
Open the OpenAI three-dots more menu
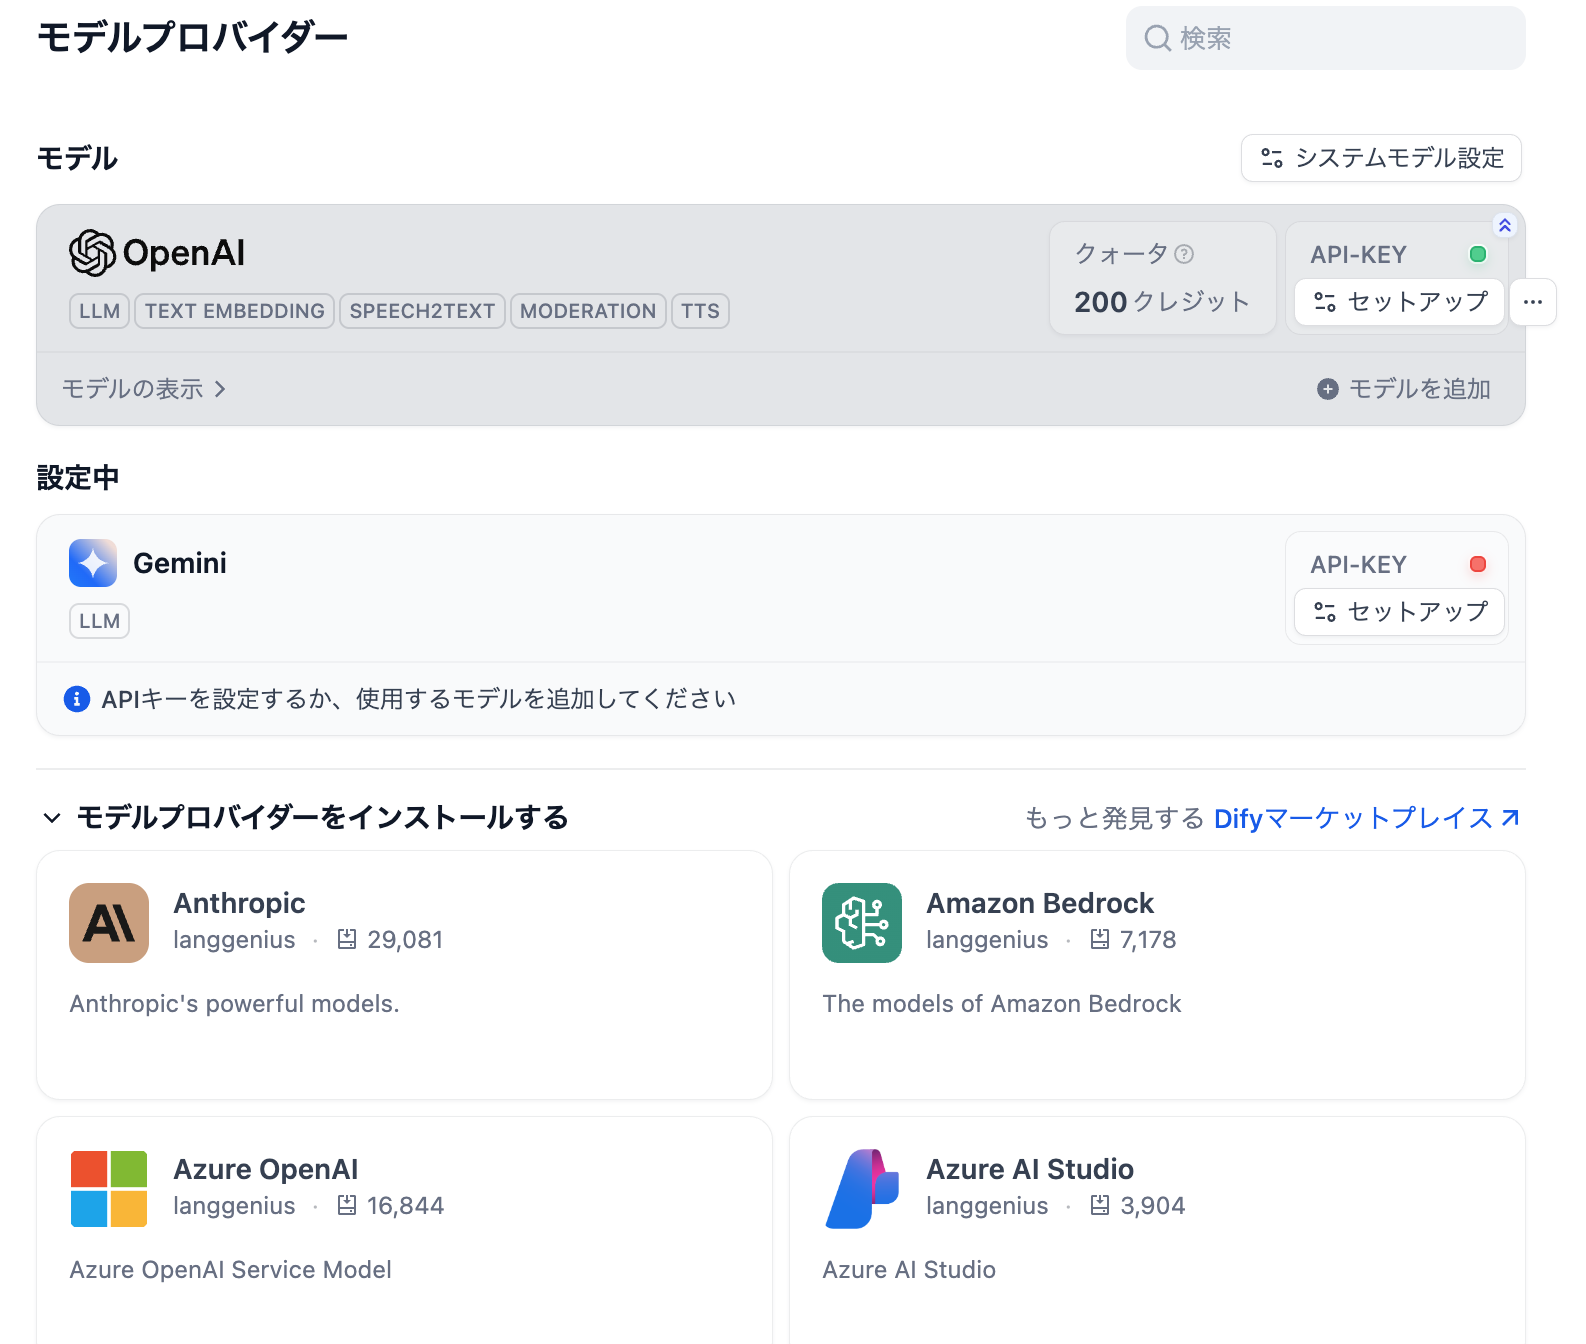coord(1533,302)
